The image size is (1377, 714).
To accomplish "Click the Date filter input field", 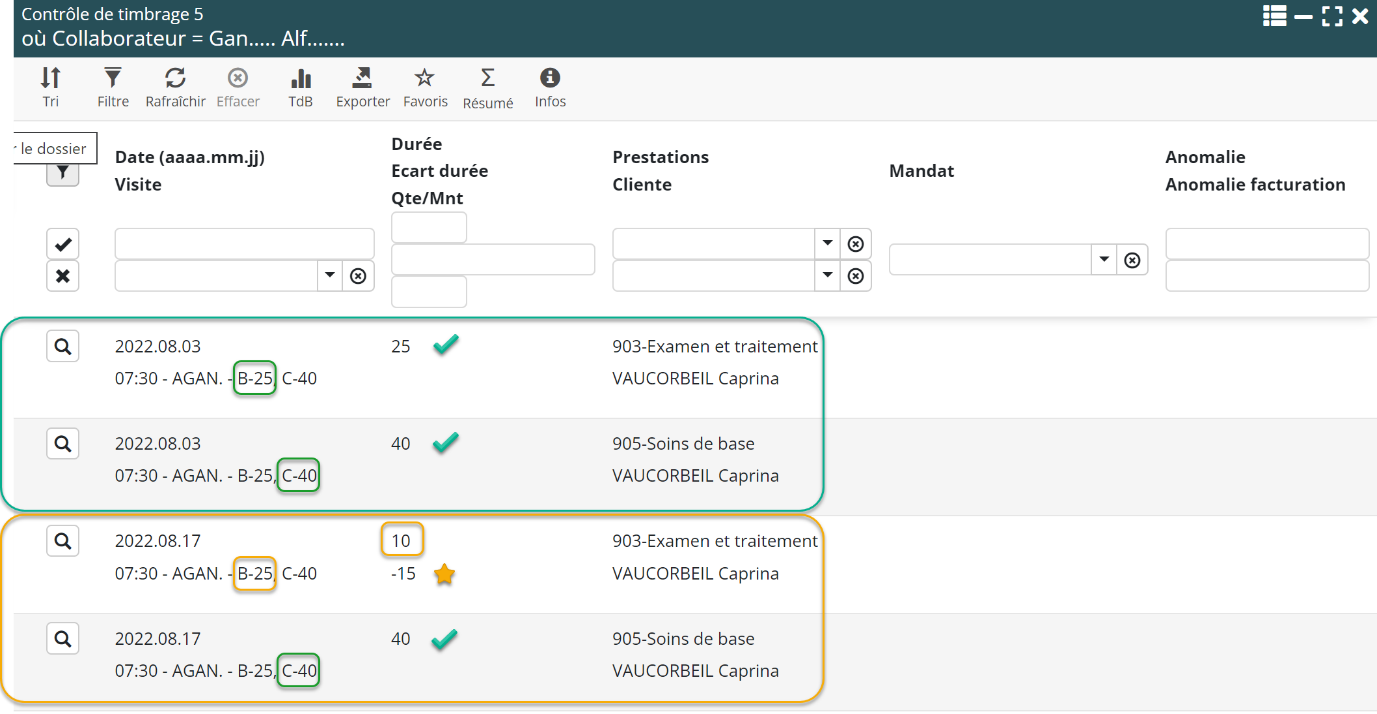I will 244,244.
